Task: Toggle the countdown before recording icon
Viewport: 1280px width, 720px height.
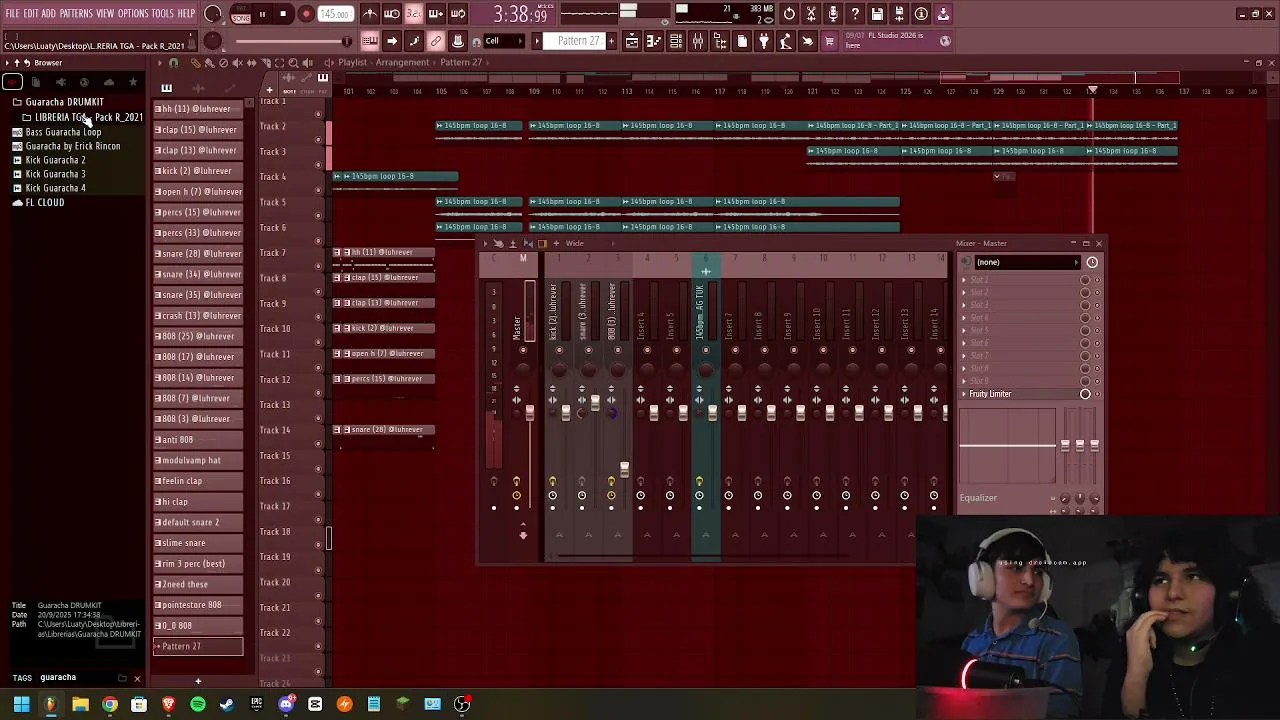Action: tap(414, 14)
